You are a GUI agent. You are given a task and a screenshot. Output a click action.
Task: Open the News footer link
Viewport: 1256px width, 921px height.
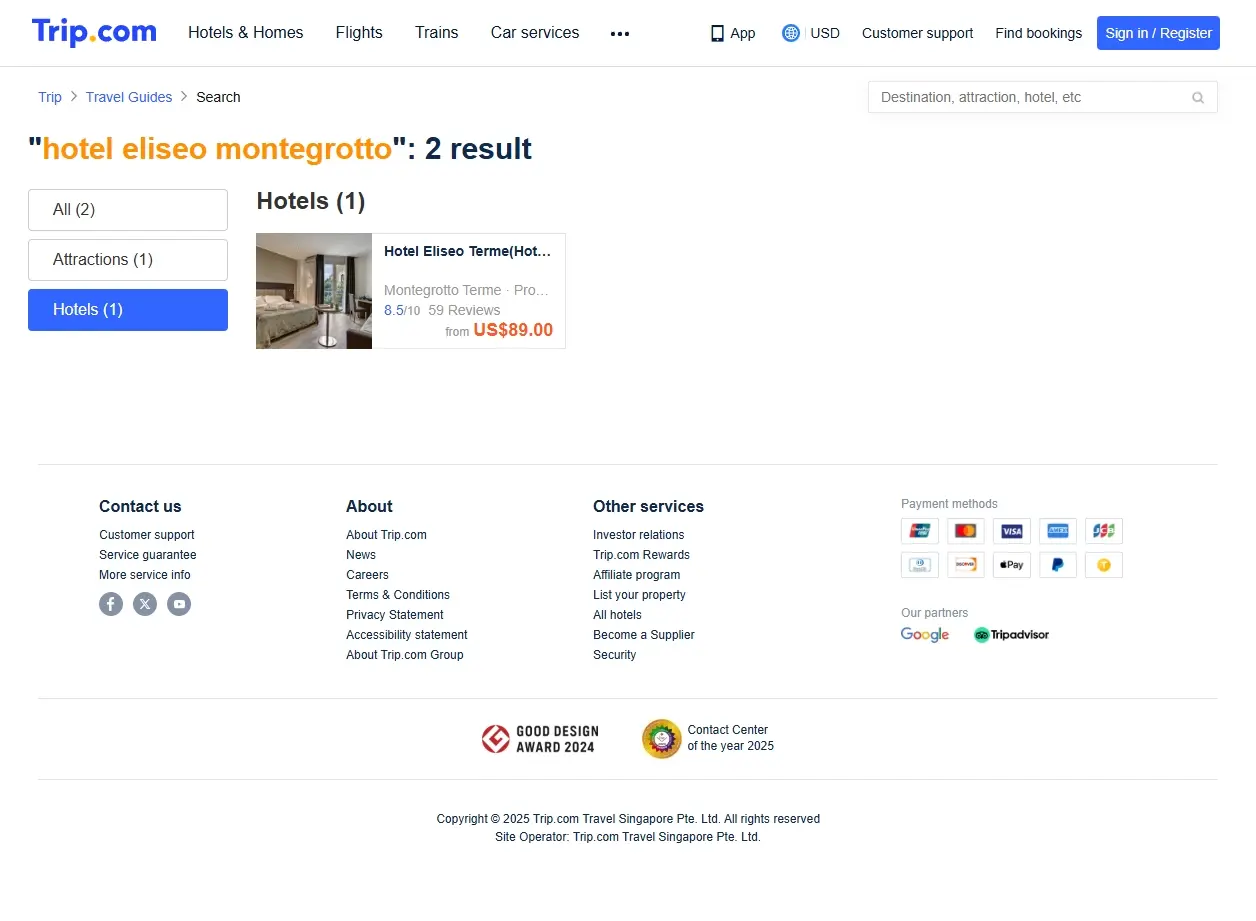coord(361,555)
